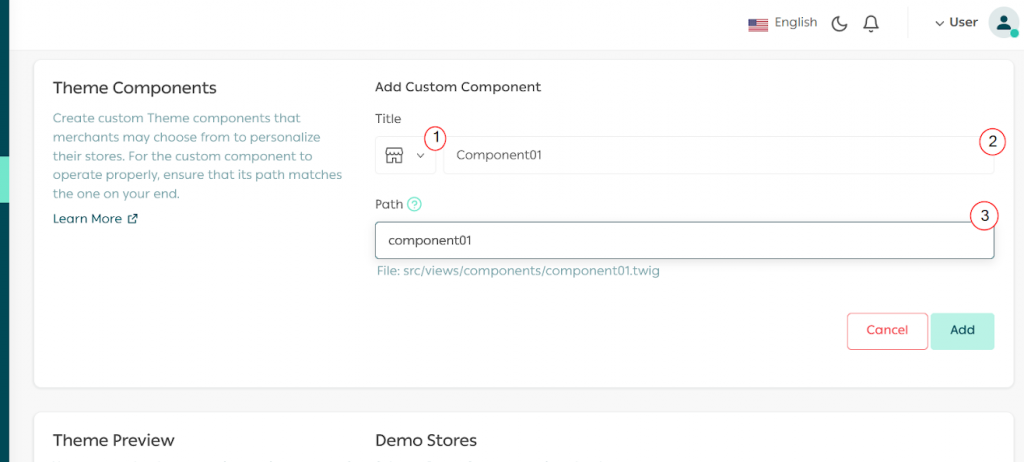Select the User account label

[x=963, y=23]
